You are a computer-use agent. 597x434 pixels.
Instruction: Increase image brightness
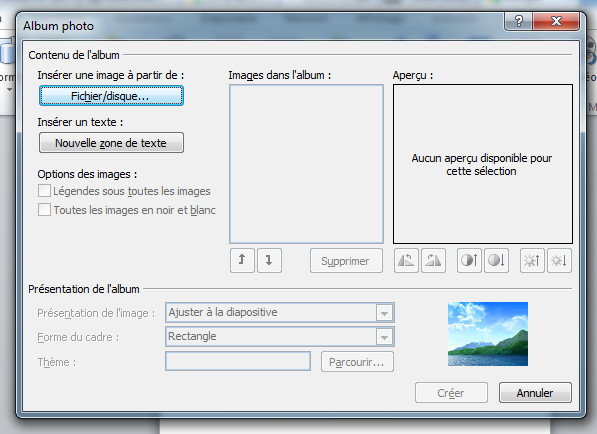pos(532,261)
